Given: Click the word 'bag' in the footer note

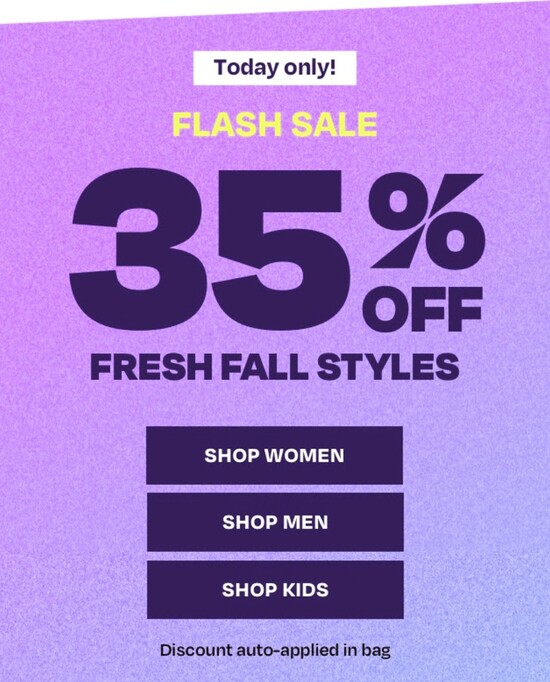Looking at the screenshot, I should tap(376, 652).
